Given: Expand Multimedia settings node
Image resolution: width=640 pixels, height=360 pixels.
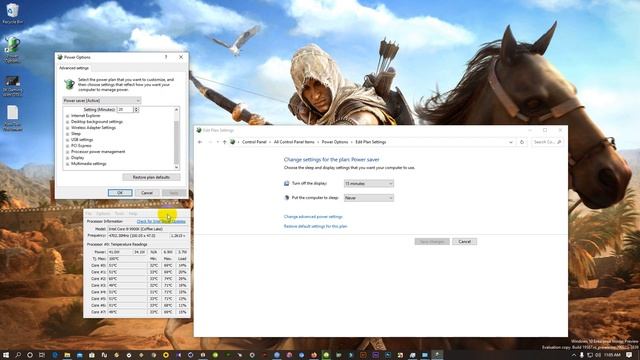Looking at the screenshot, I should [68, 164].
